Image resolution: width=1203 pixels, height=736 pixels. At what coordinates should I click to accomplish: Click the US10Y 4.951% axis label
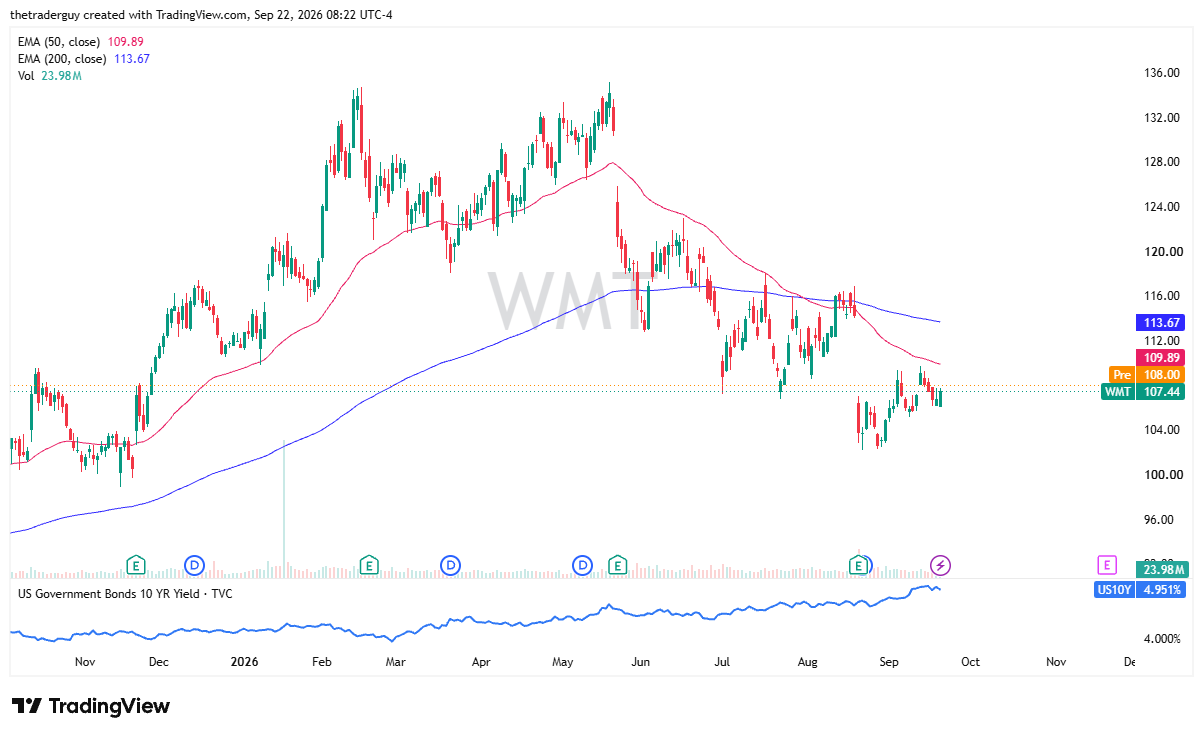tap(1141, 590)
